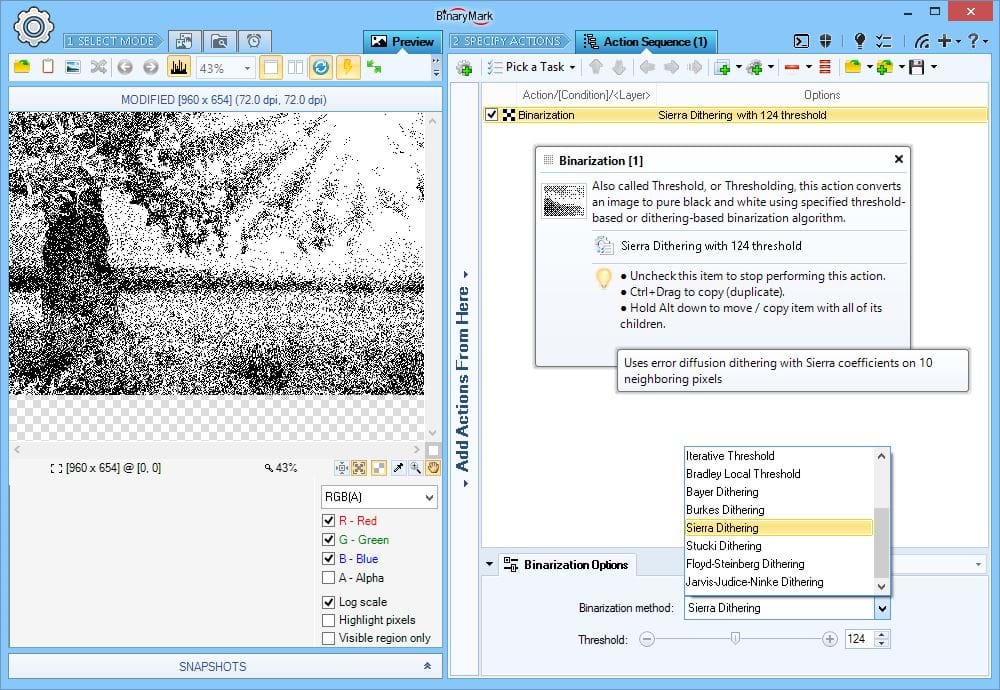This screenshot has height=690, width=1000.
Task: Uncheck the Log scale checkbox
Action: pos(329,602)
